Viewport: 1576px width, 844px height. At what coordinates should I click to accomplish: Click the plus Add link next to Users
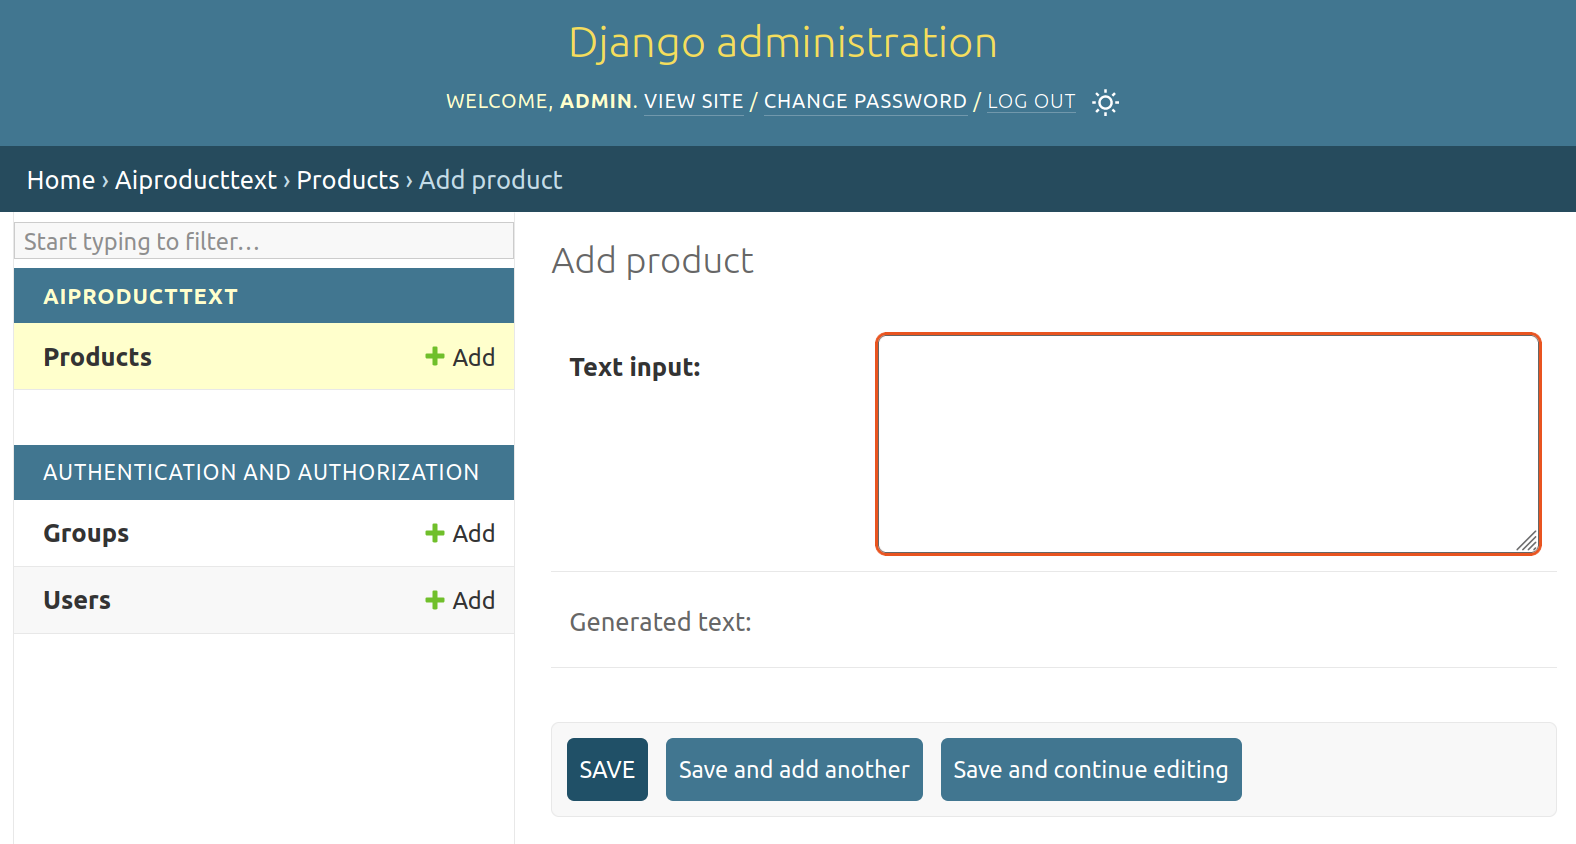(460, 600)
